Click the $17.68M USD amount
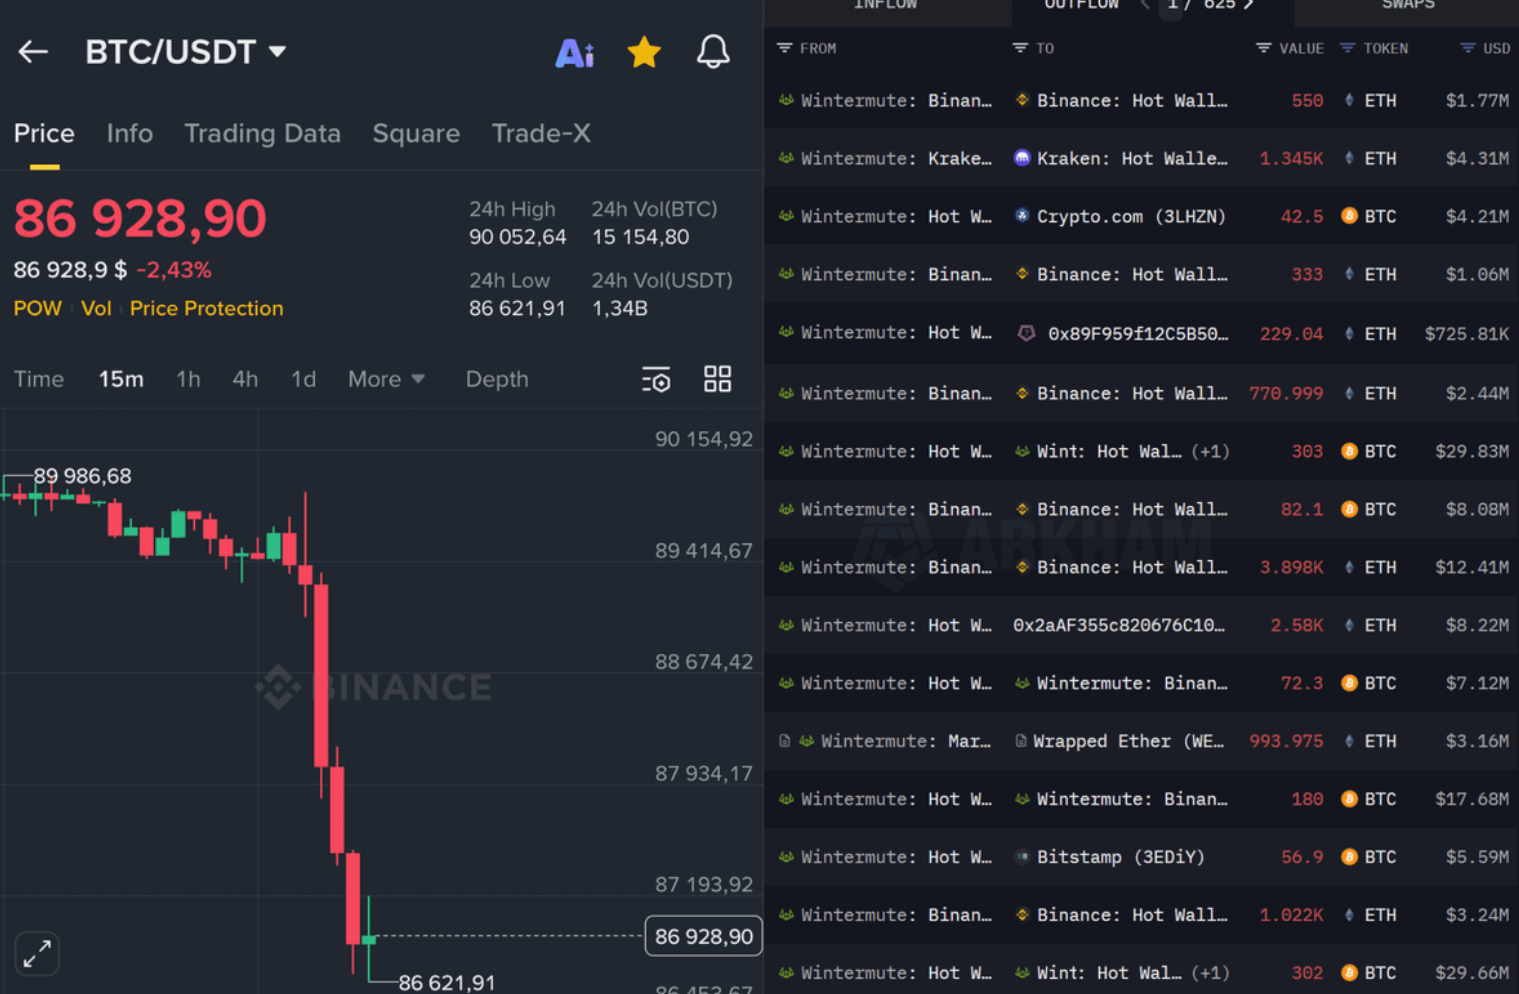The image size is (1519, 994). [x=1472, y=799]
